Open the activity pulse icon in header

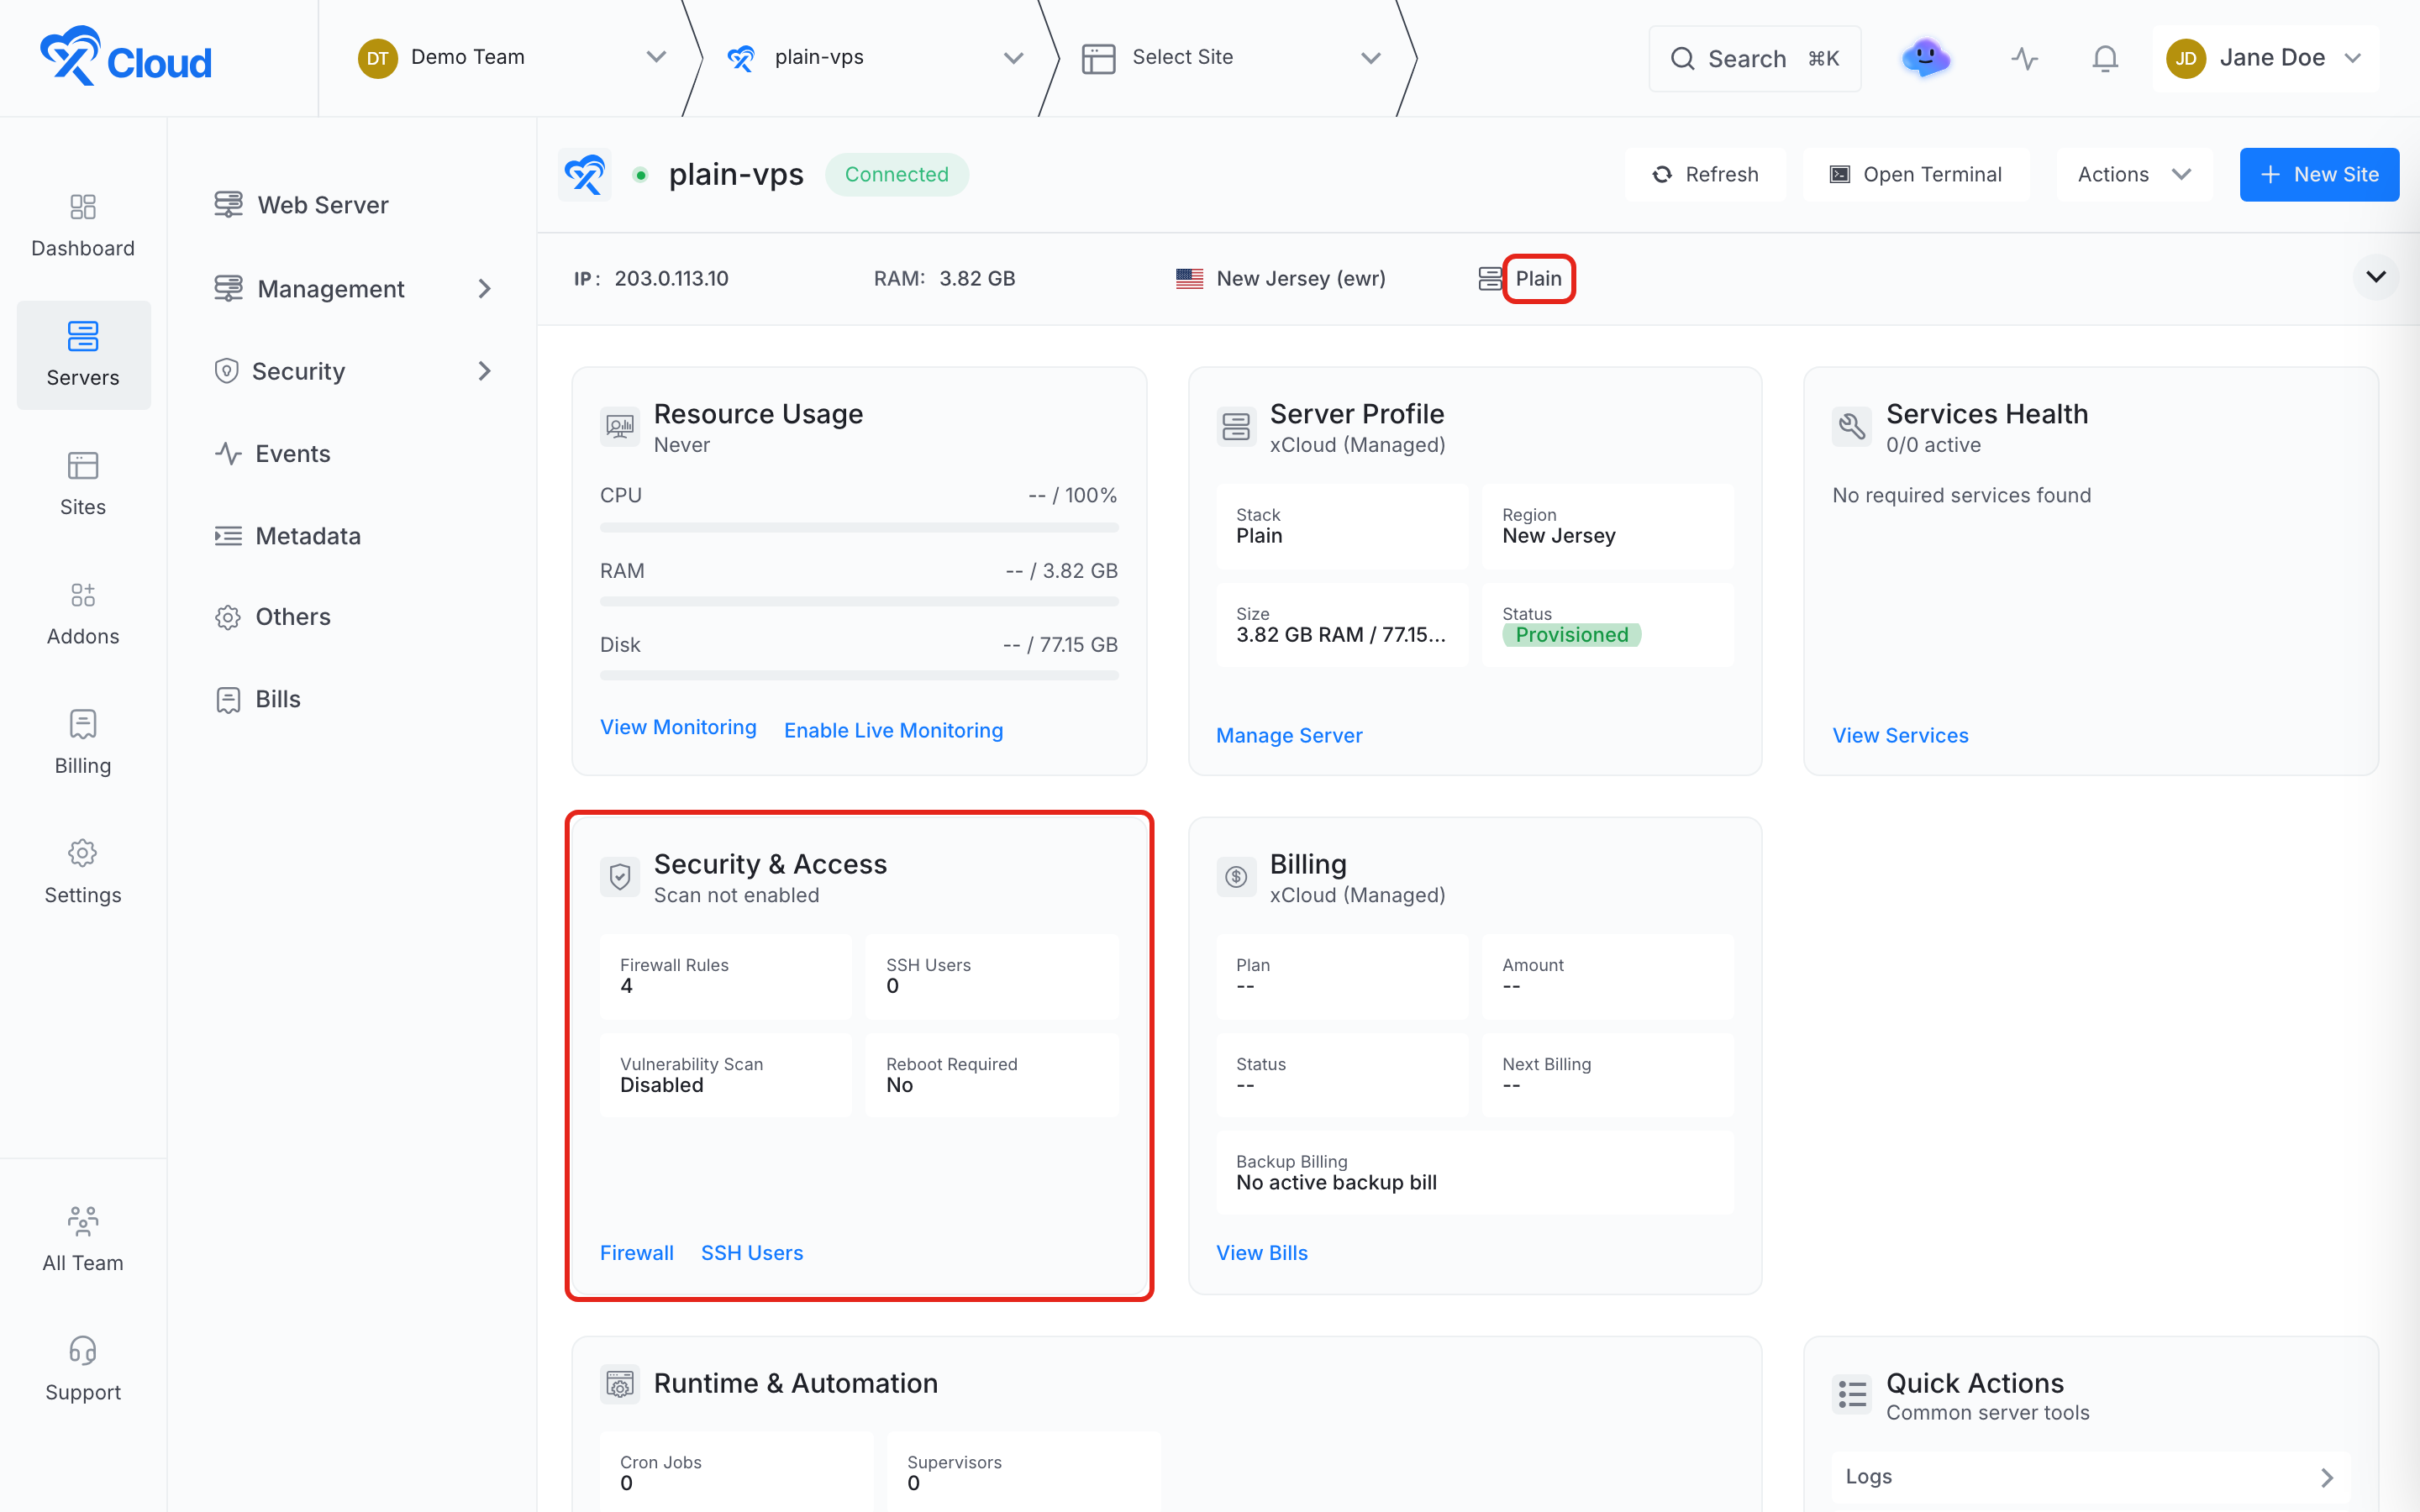(x=2024, y=58)
